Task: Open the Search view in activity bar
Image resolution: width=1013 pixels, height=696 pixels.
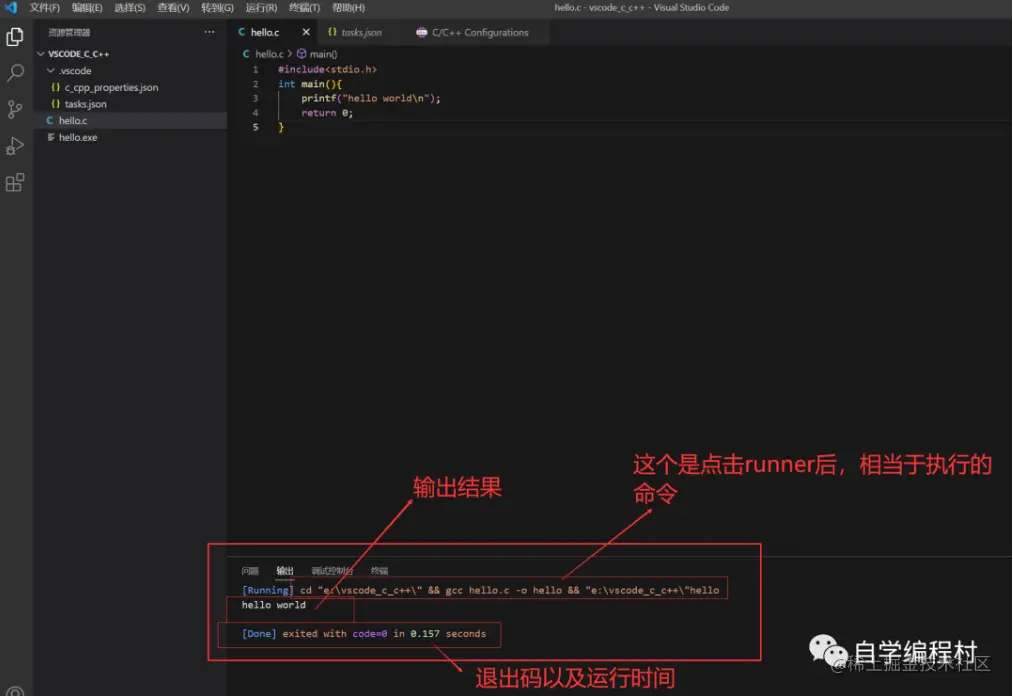Action: click(15, 72)
